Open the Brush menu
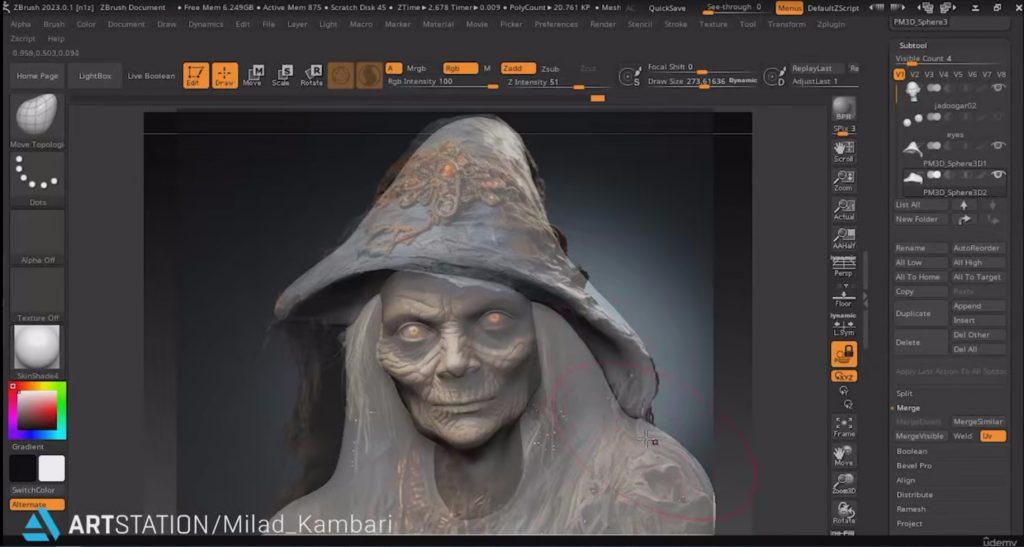 click(x=54, y=24)
